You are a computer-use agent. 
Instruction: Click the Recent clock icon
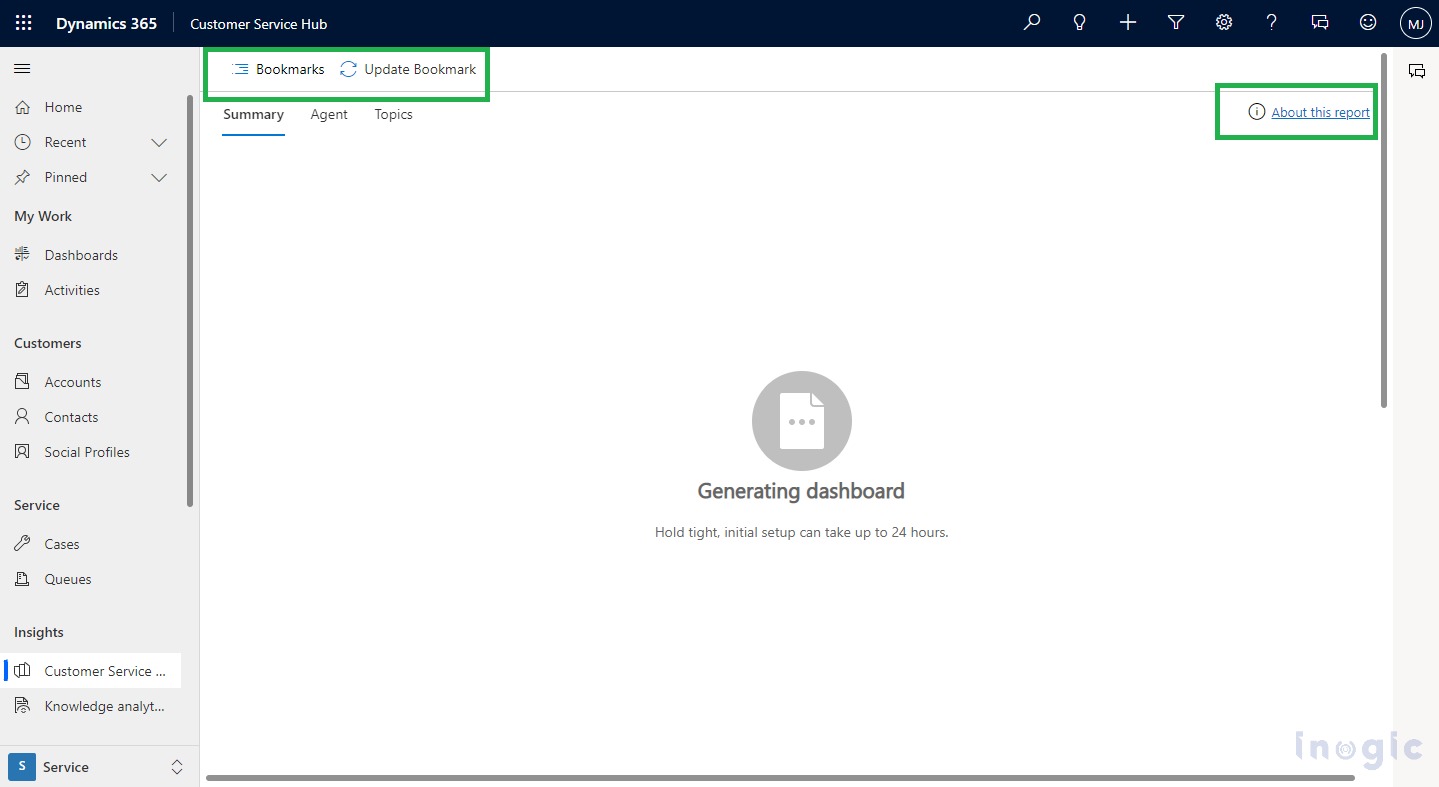22,142
